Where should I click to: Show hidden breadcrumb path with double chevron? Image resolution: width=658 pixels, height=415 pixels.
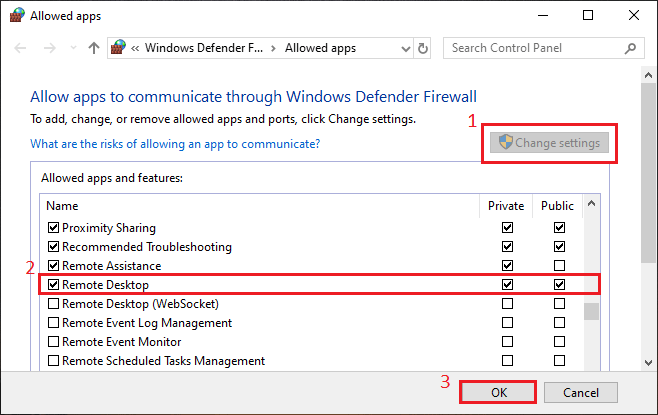pyautogui.click(x=135, y=49)
